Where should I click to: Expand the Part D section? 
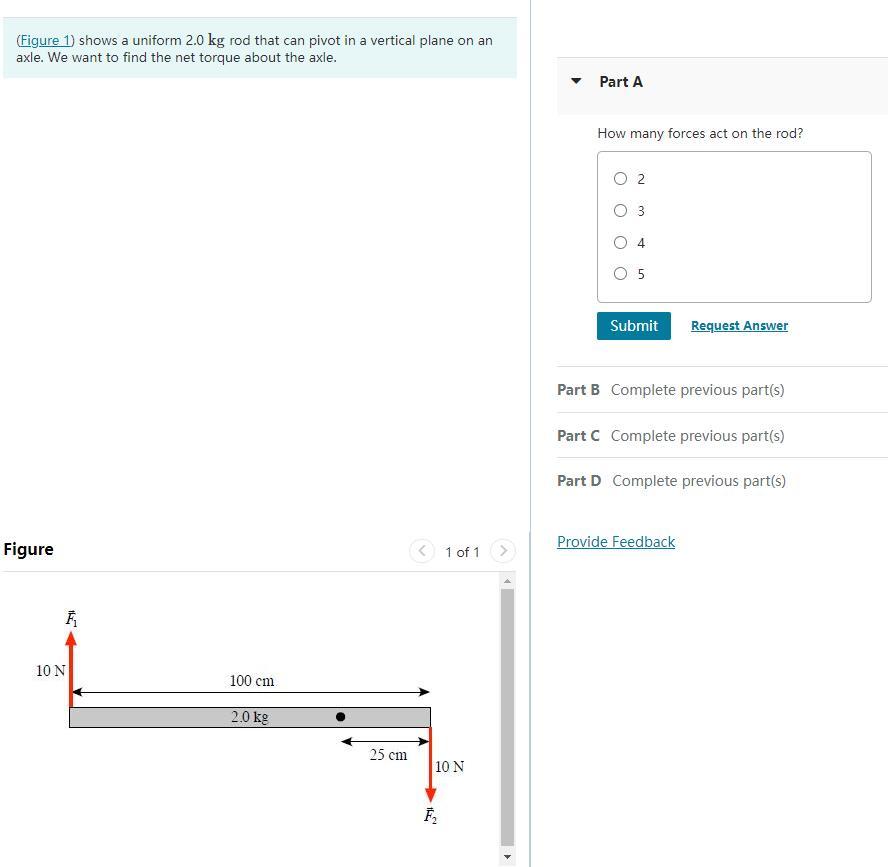pos(578,481)
